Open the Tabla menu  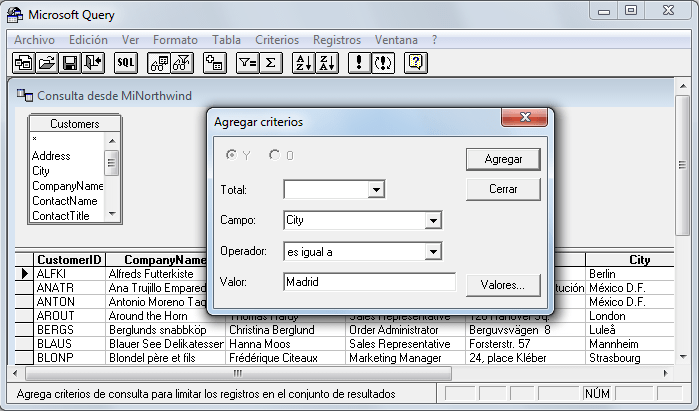tap(226, 40)
